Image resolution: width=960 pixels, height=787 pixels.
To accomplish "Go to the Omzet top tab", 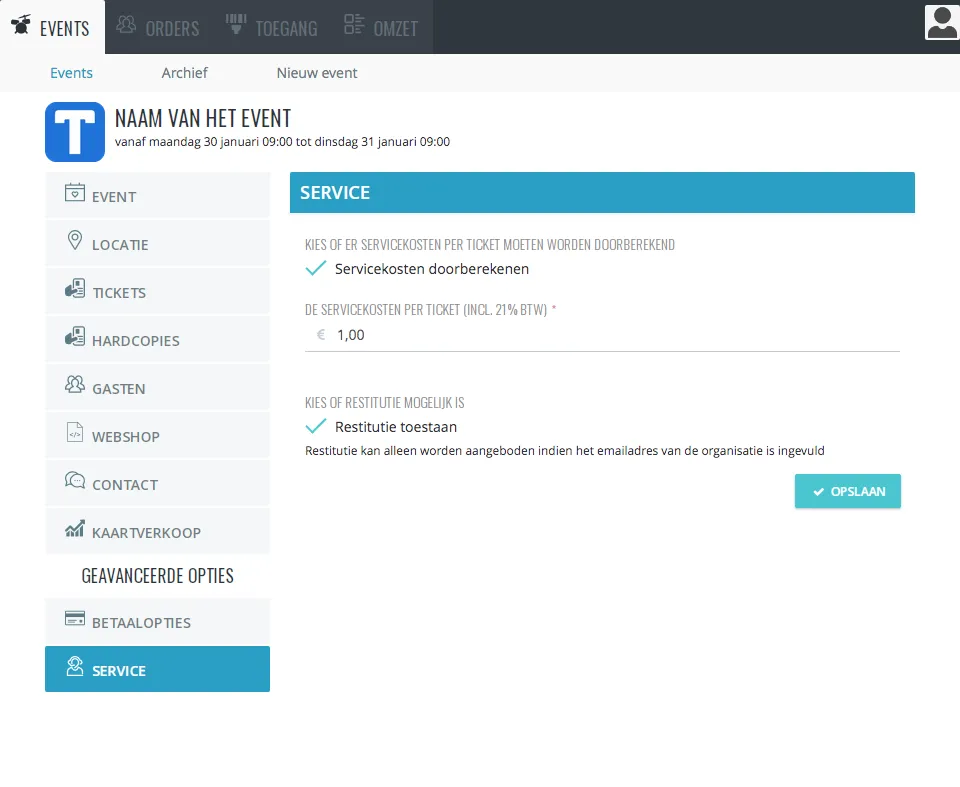I will (x=381, y=28).
